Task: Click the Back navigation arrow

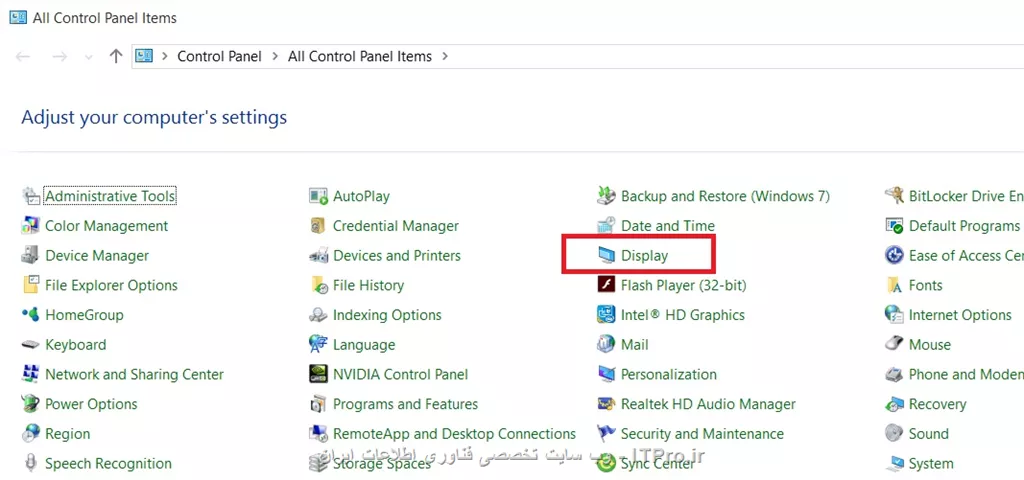Action: coord(24,57)
